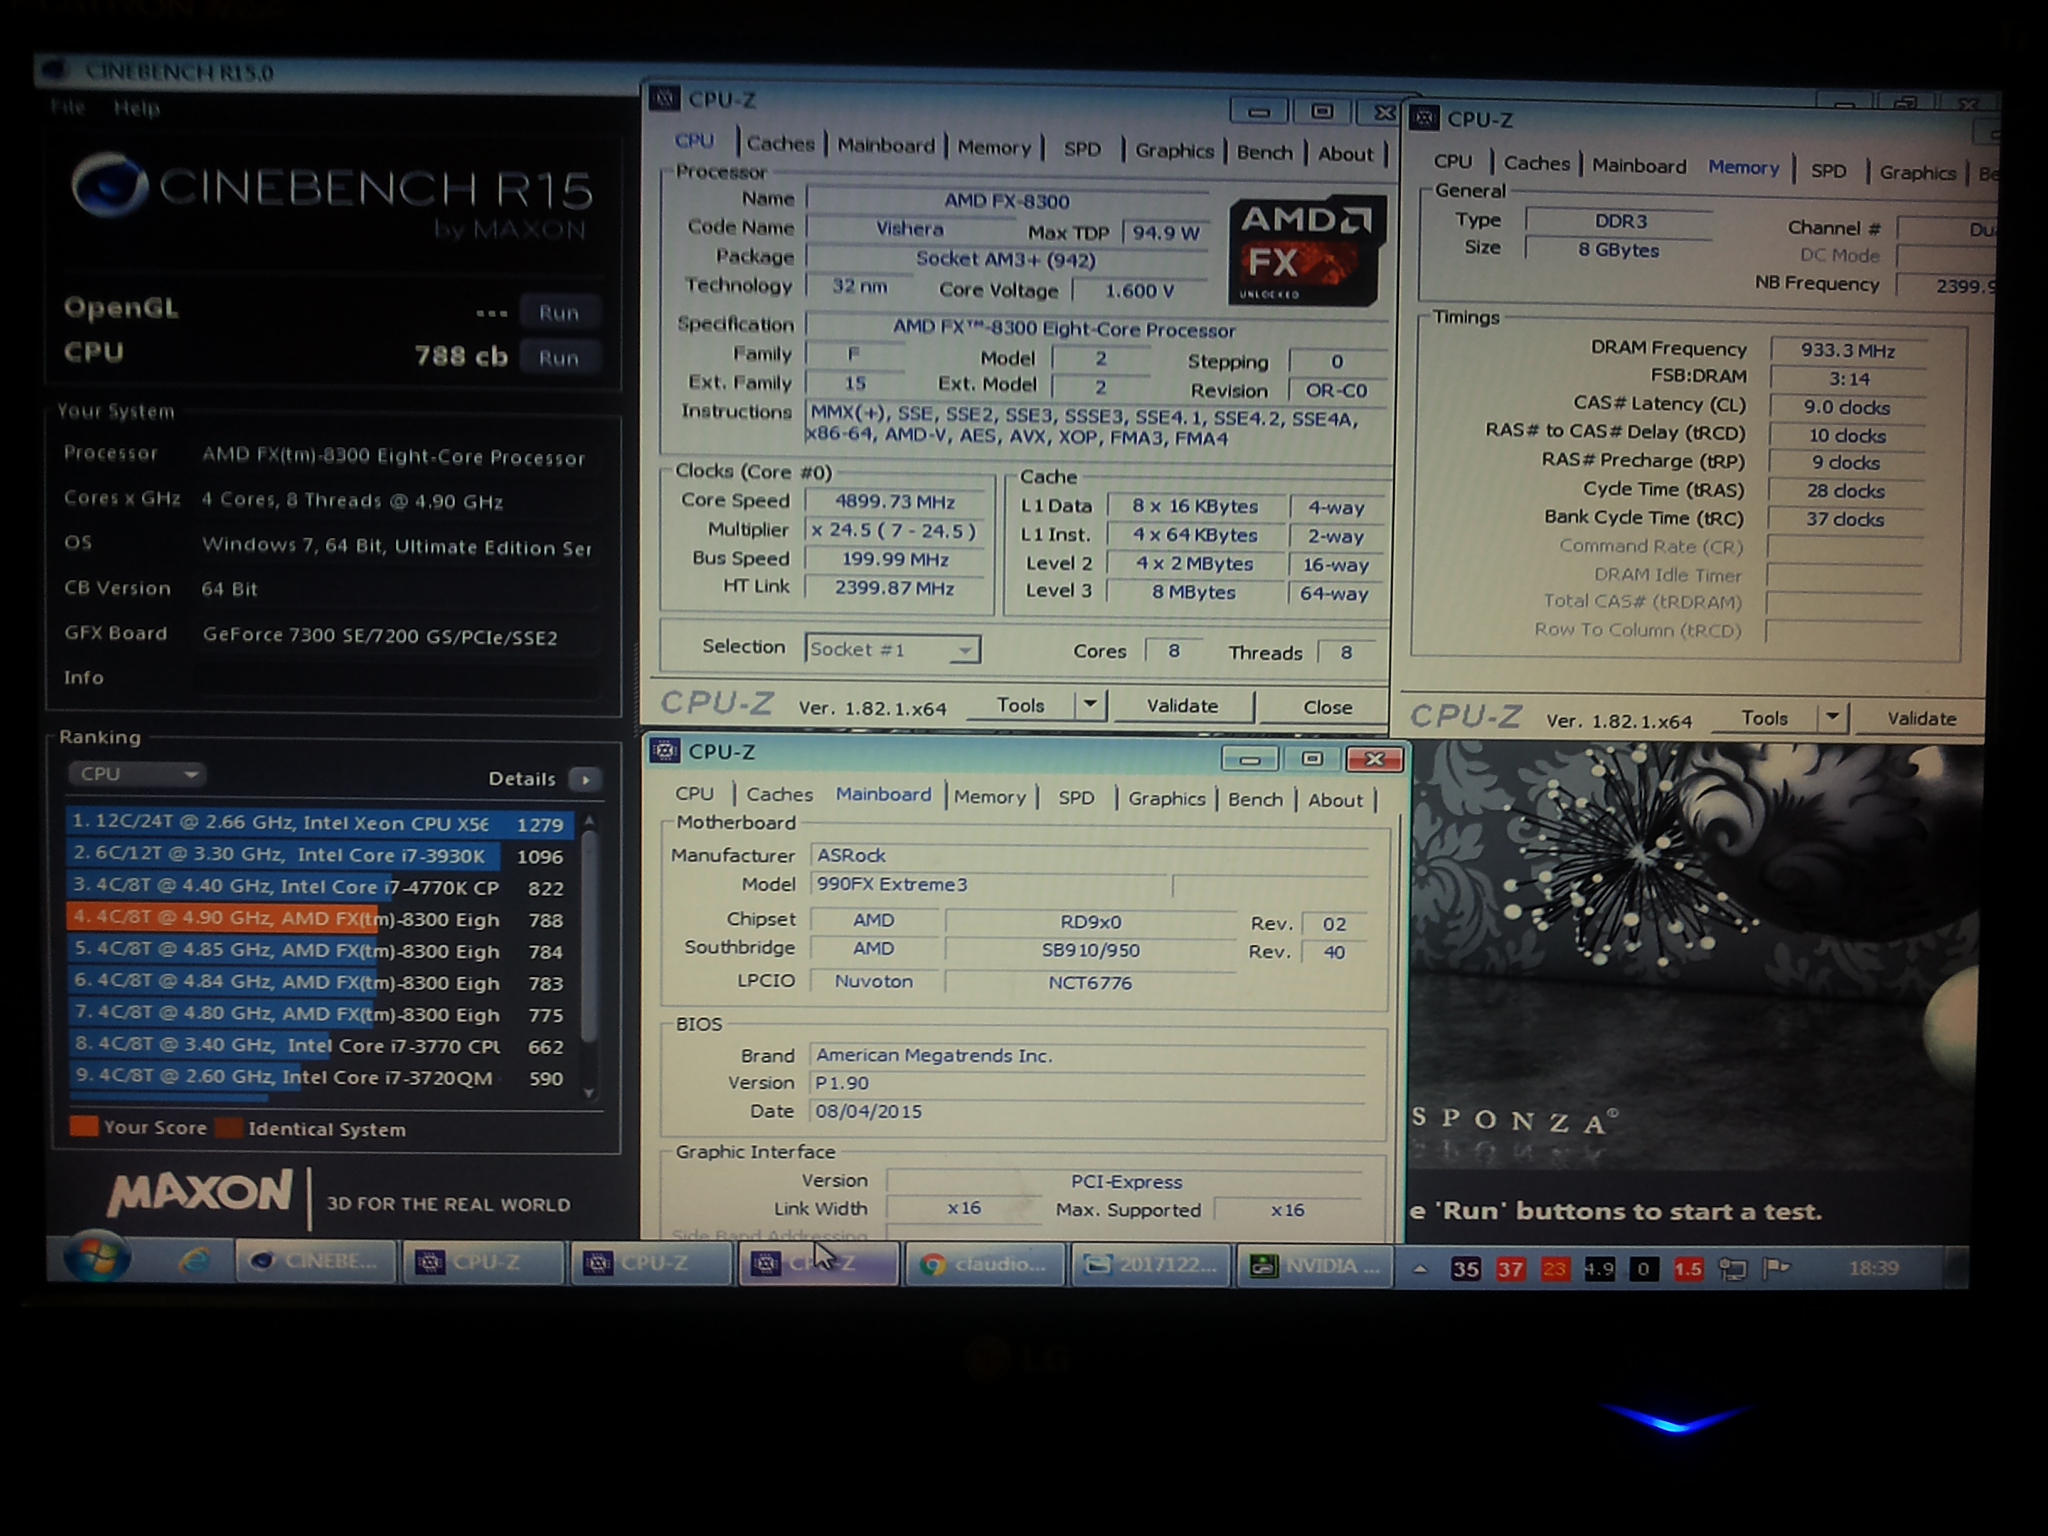This screenshot has height=1536, width=2048.
Task: Open the Cinebench File menu
Action: [68, 107]
